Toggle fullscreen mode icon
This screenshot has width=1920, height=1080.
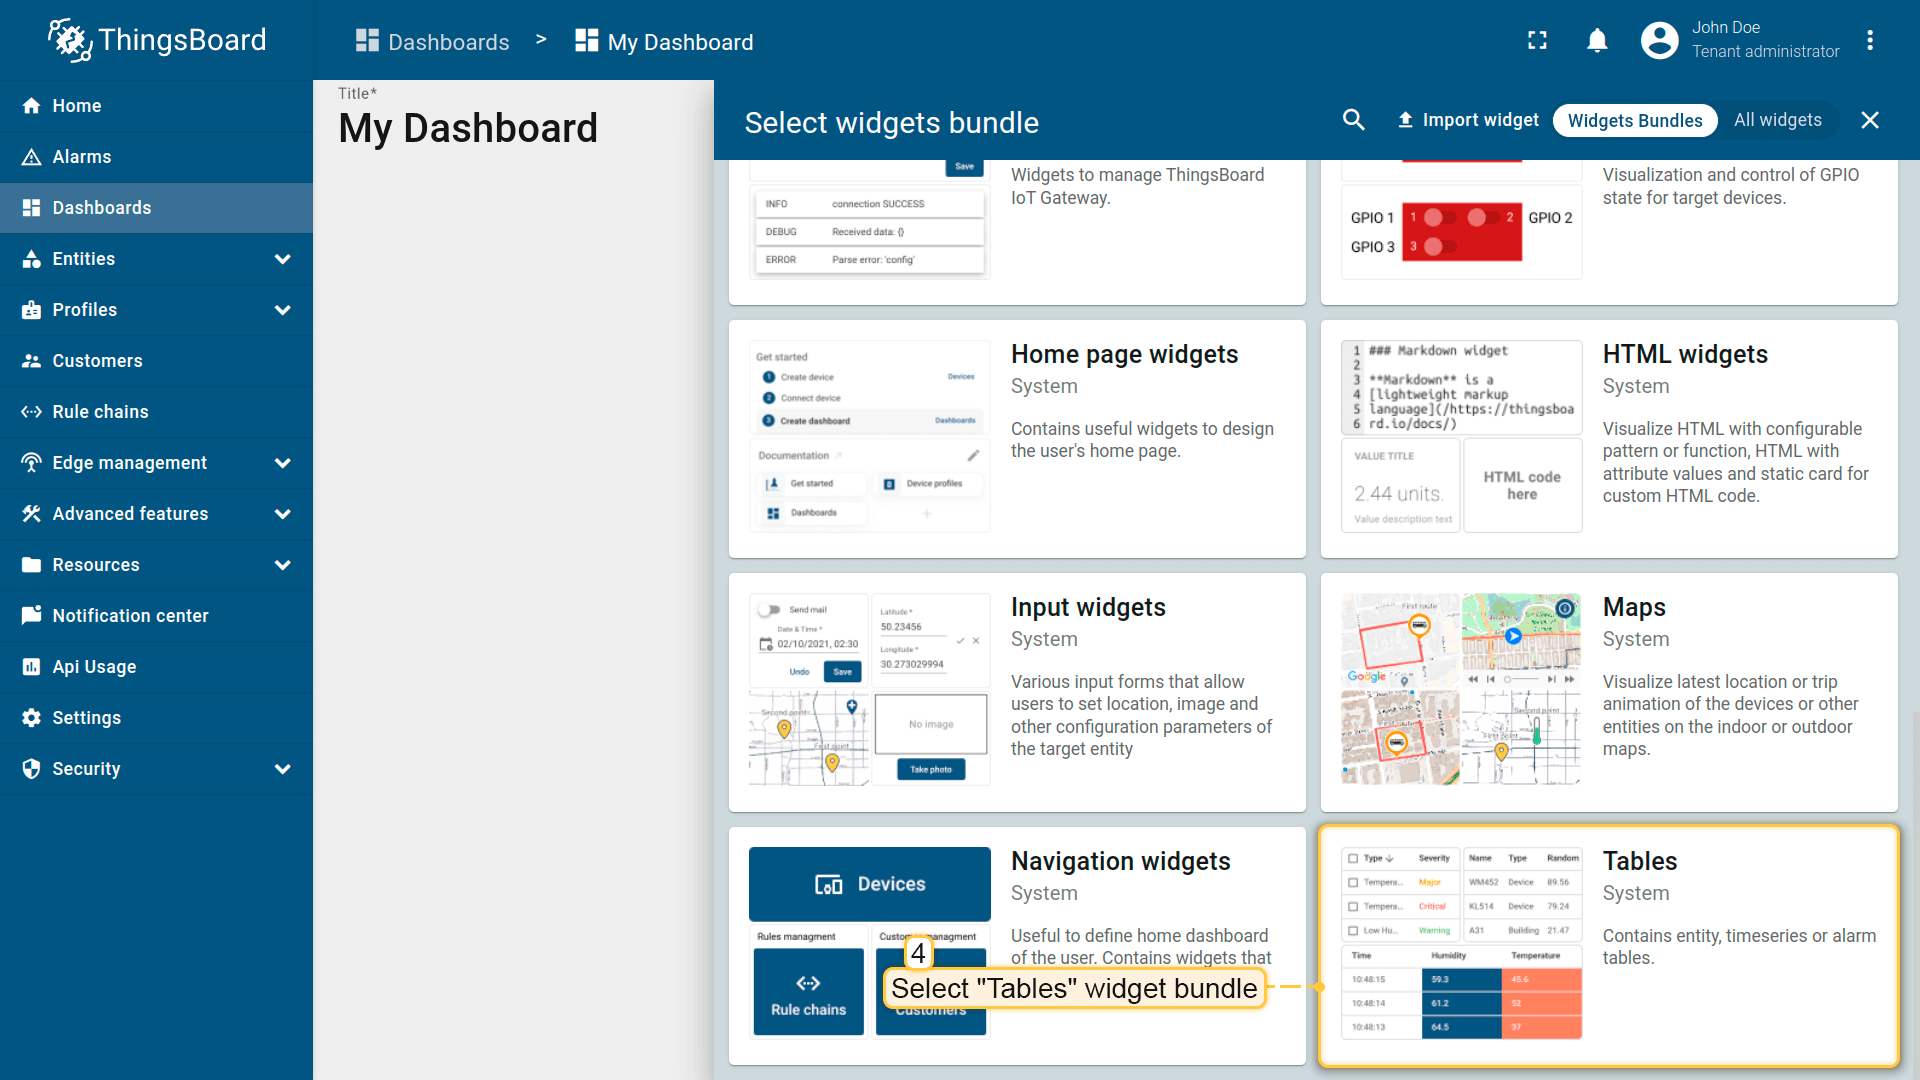tap(1537, 40)
